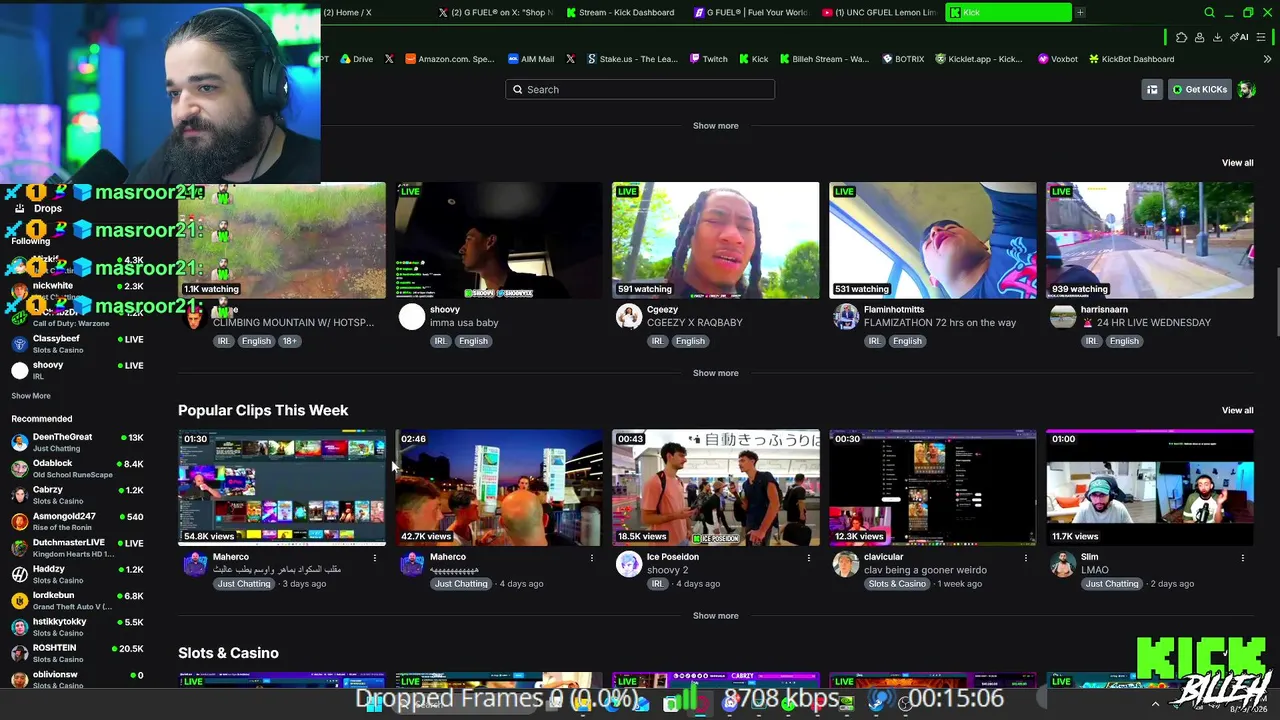The image size is (1280, 720).
Task: Open the Billeh Stream bookmark
Action: pos(825,59)
